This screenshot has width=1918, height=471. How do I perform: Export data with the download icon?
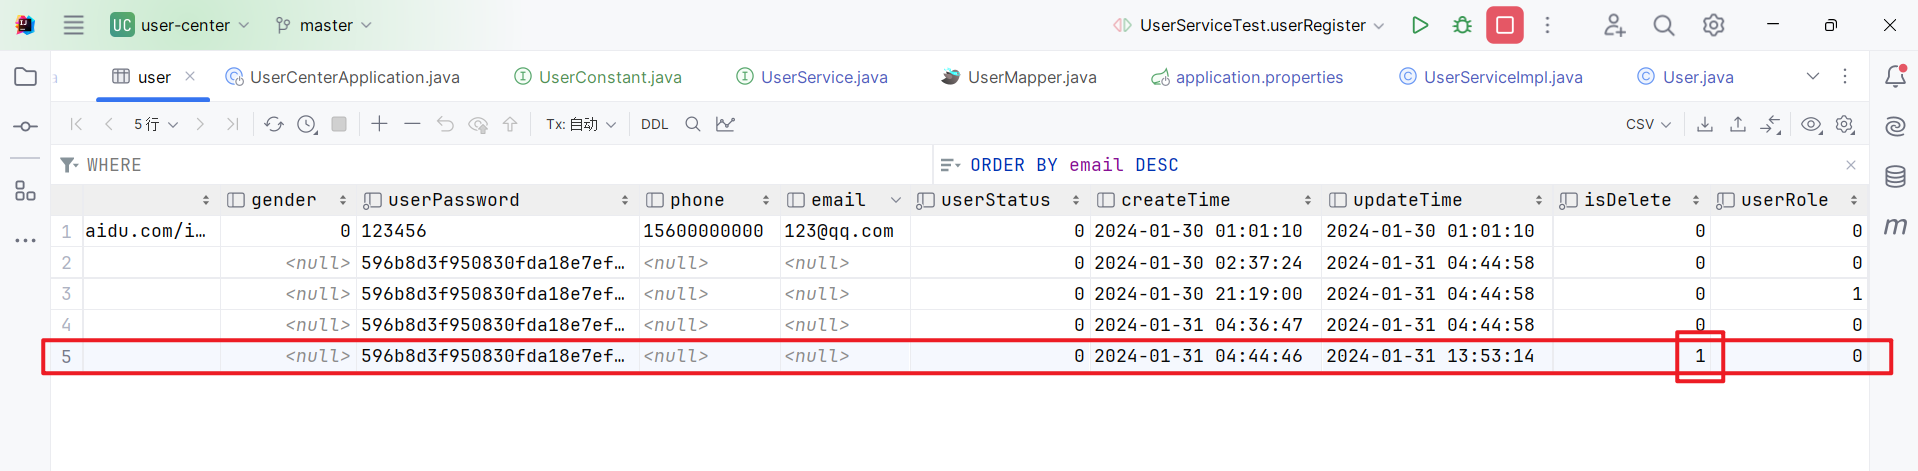point(1705,124)
